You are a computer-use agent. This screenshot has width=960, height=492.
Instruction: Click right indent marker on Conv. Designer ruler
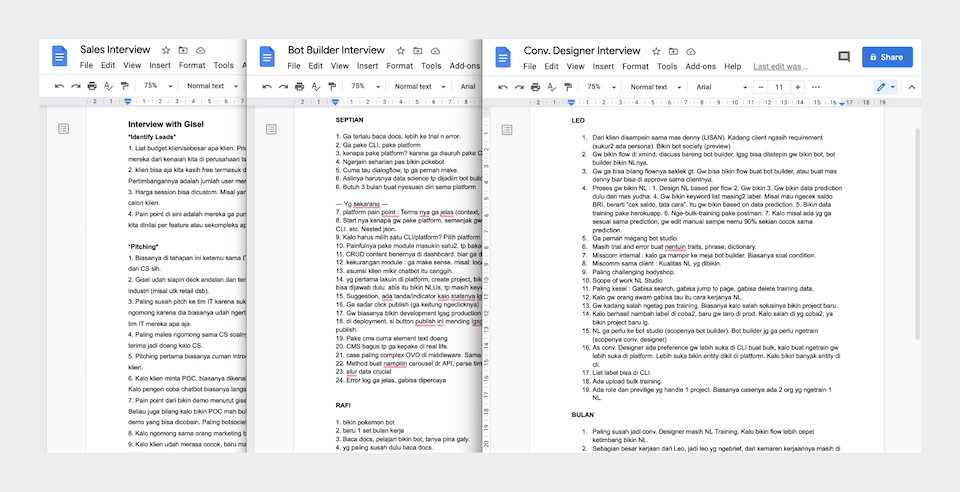[842, 103]
